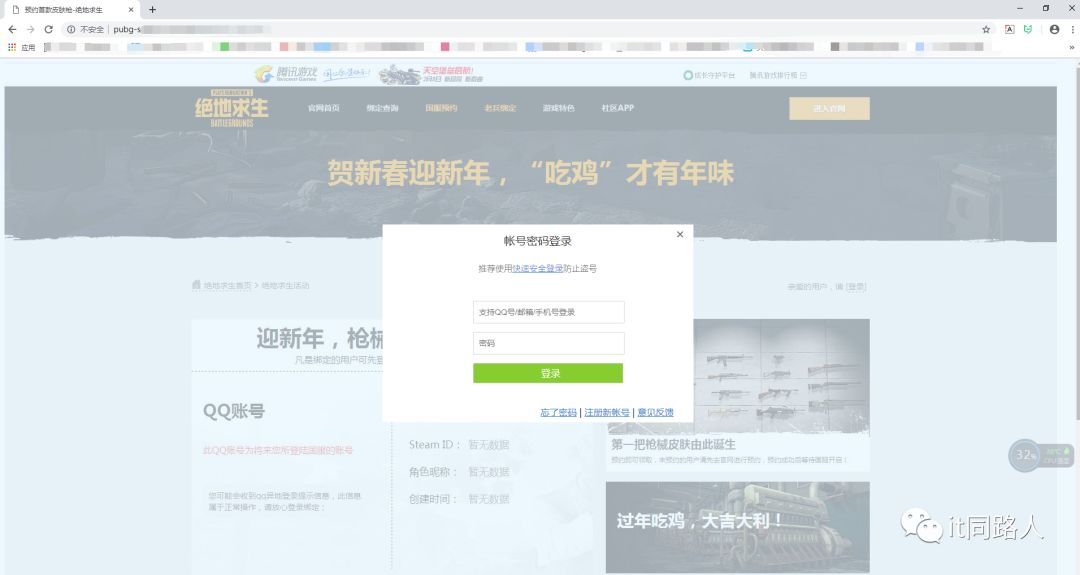Click the 过年吃鸡，大吉大利 banner image
Image resolution: width=1080 pixels, height=575 pixels.
738,527
